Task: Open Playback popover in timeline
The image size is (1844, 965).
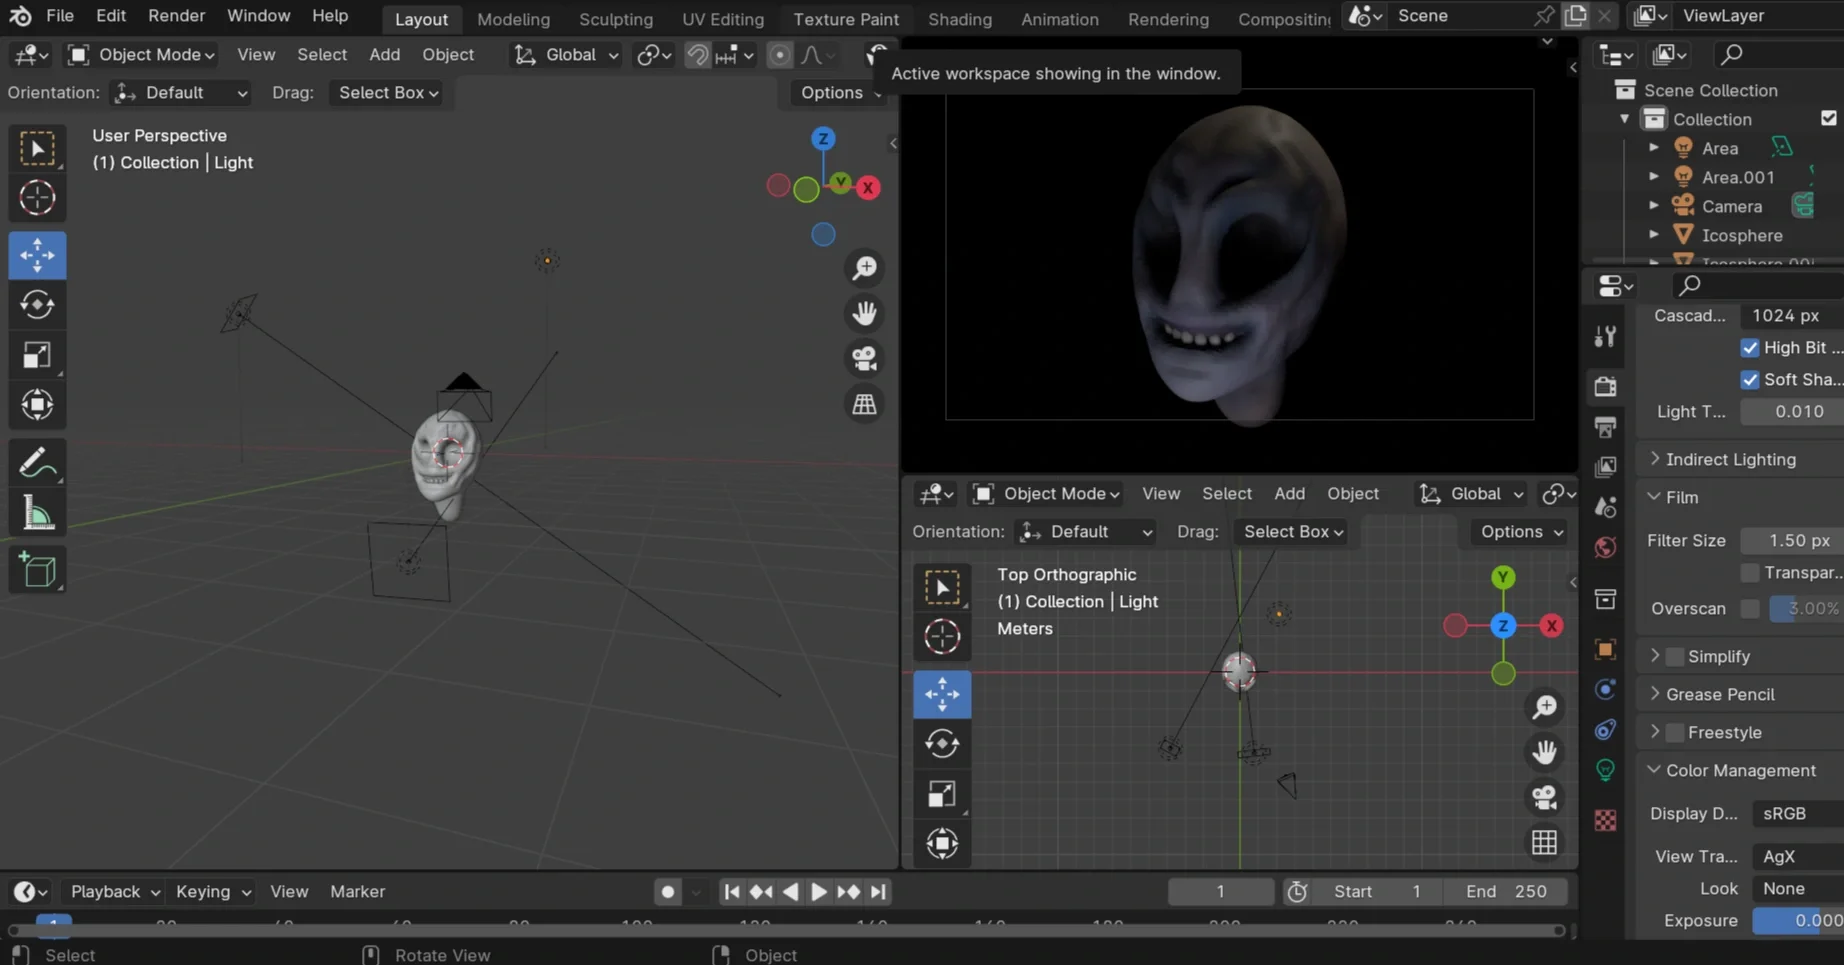Action: 114,891
